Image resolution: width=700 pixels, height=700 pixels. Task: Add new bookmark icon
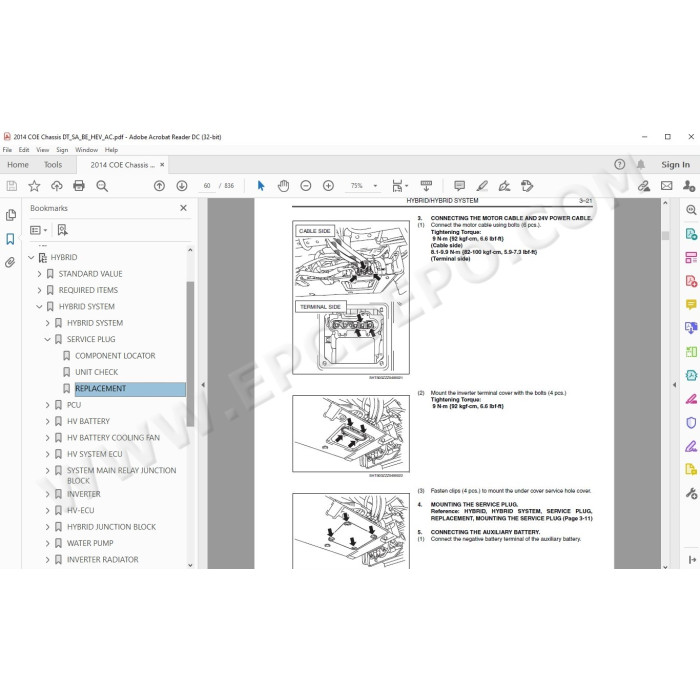point(62,230)
